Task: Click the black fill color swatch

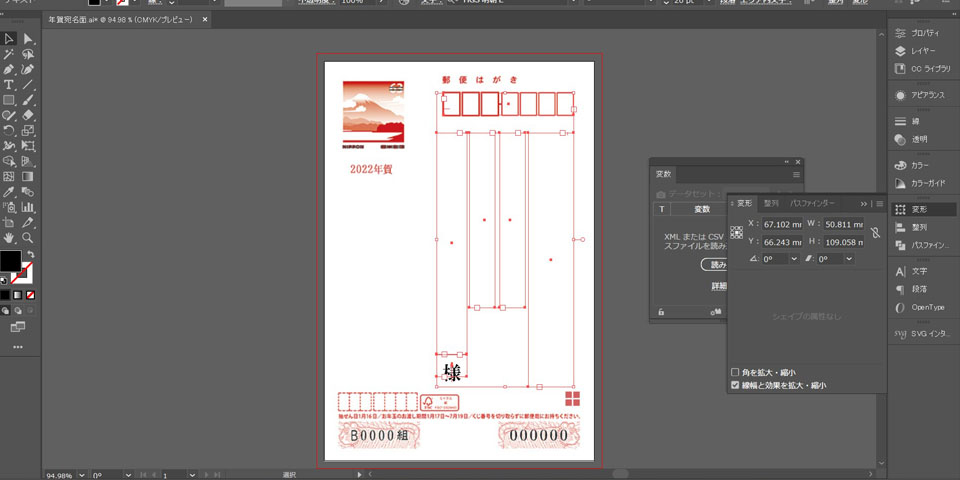Action: [10, 261]
